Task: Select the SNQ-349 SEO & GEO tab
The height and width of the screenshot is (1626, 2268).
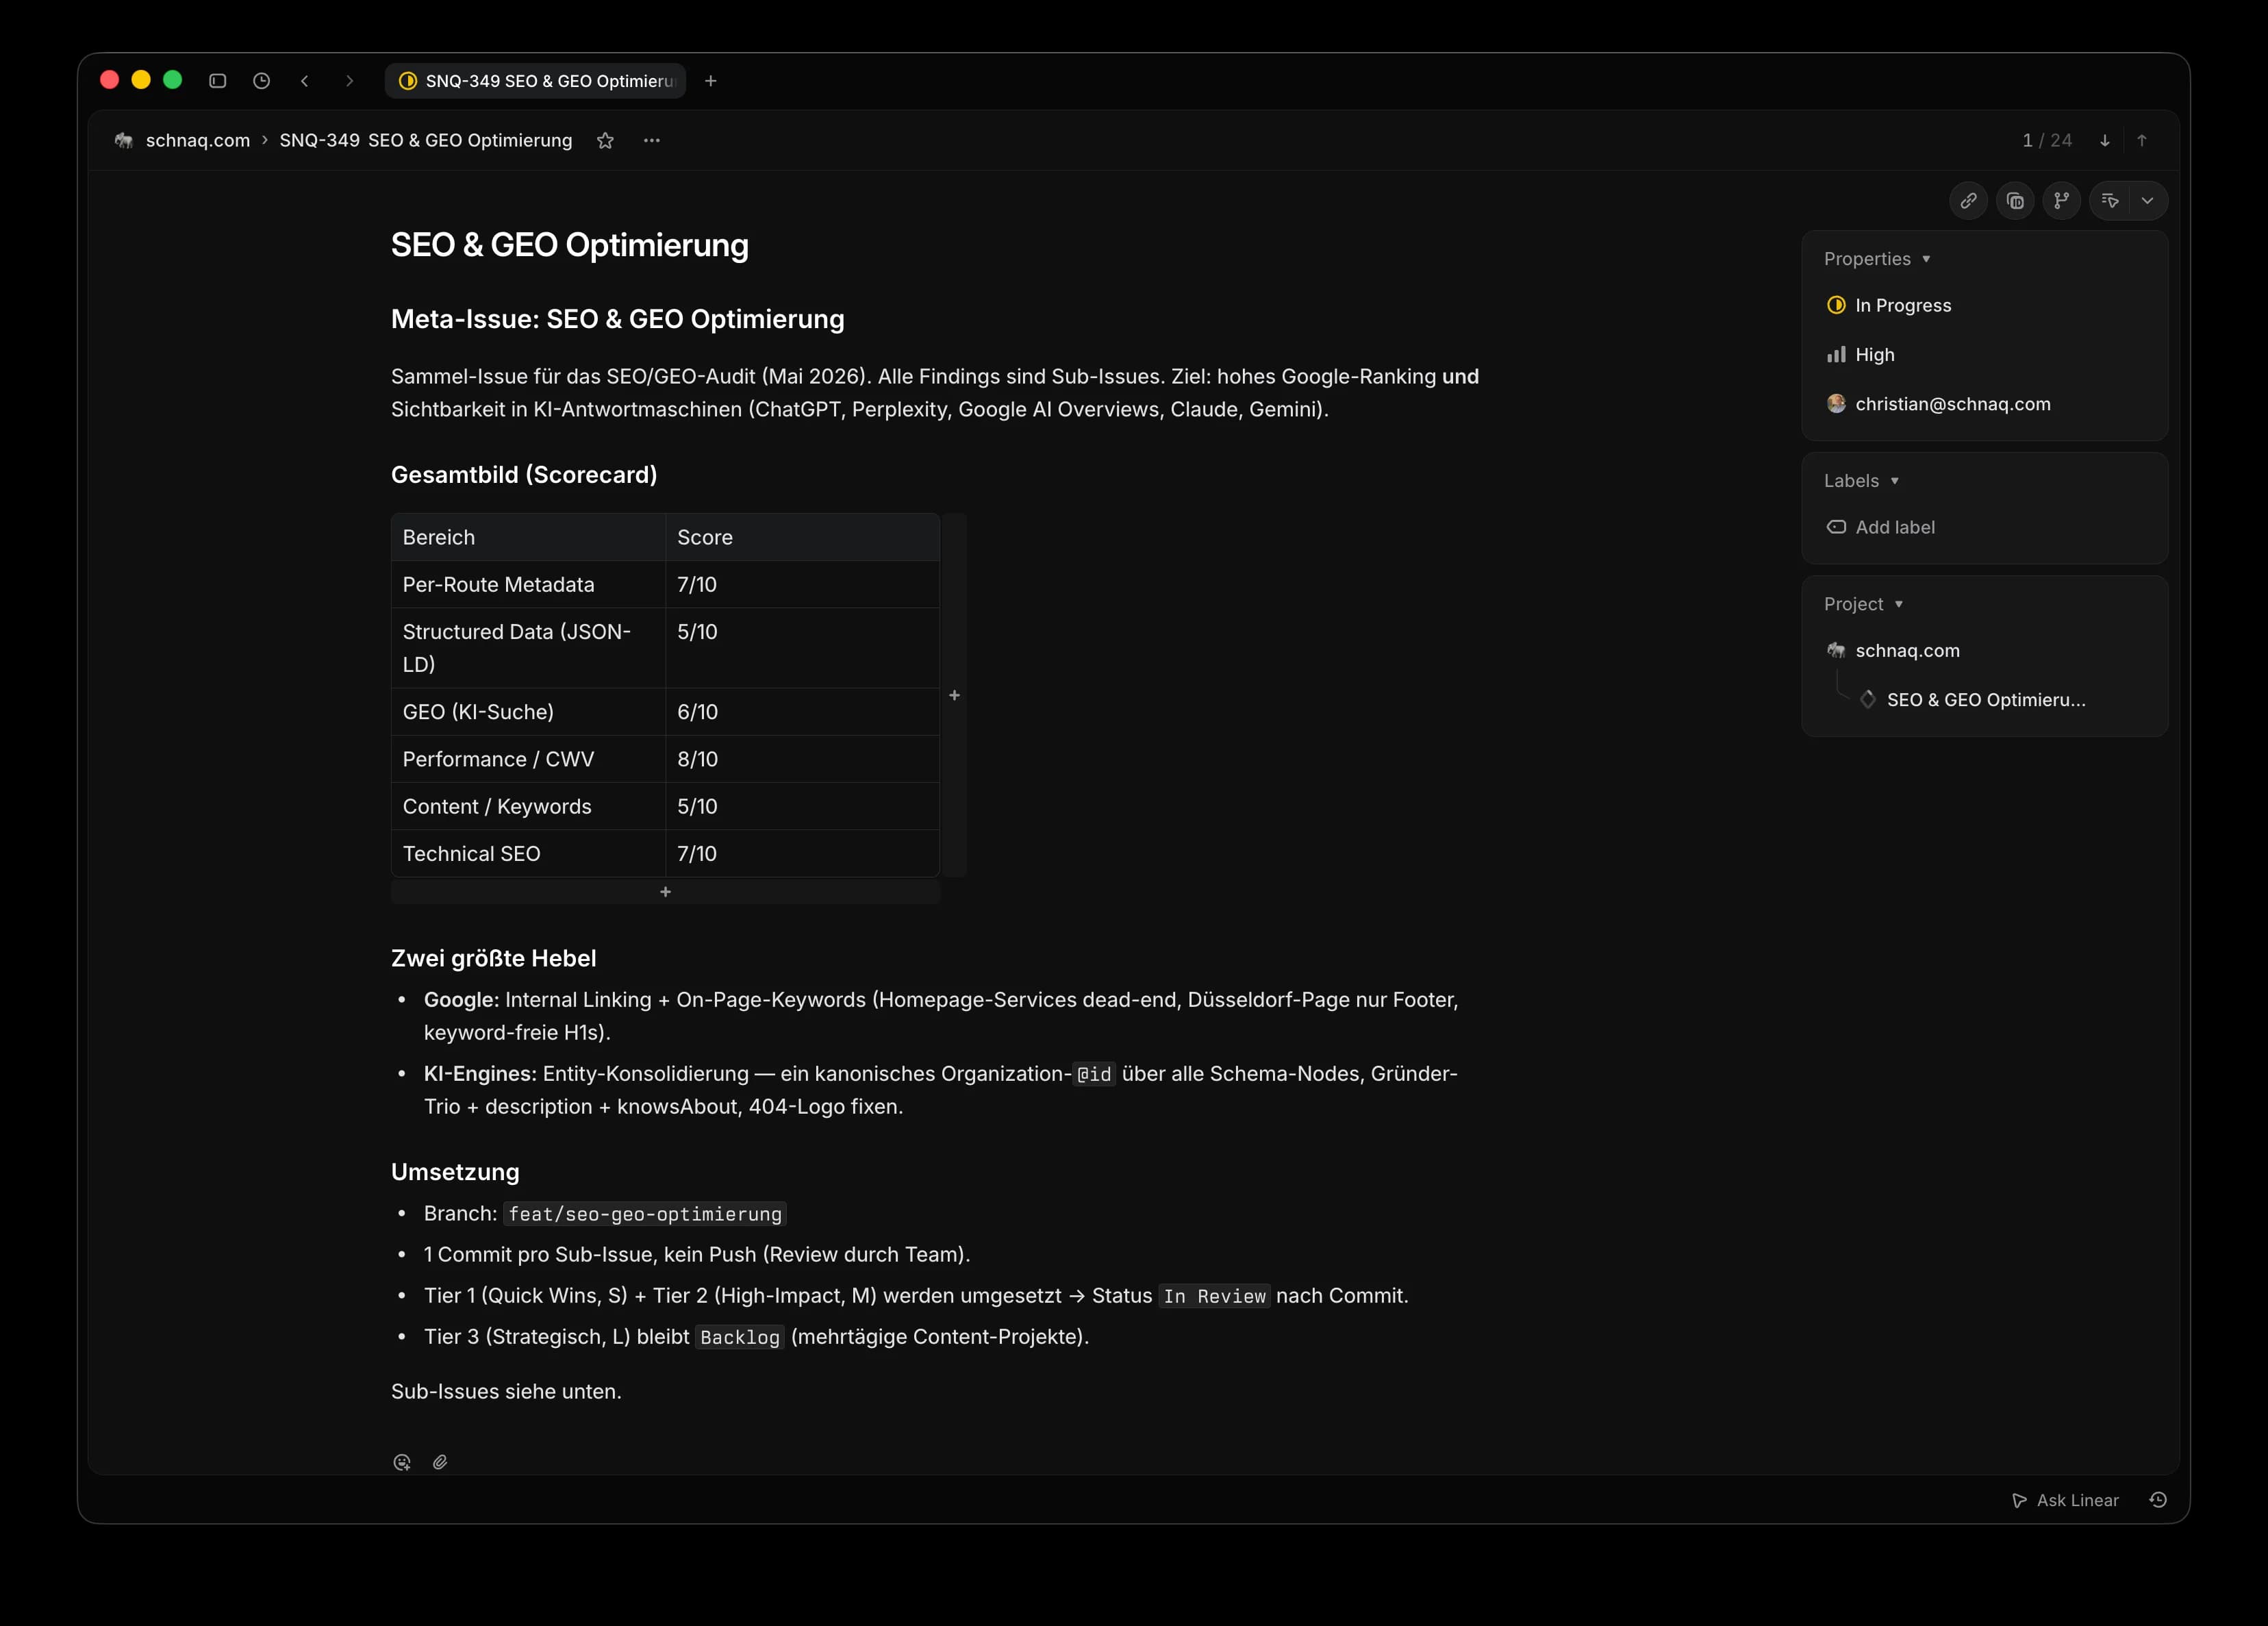Action: point(535,81)
